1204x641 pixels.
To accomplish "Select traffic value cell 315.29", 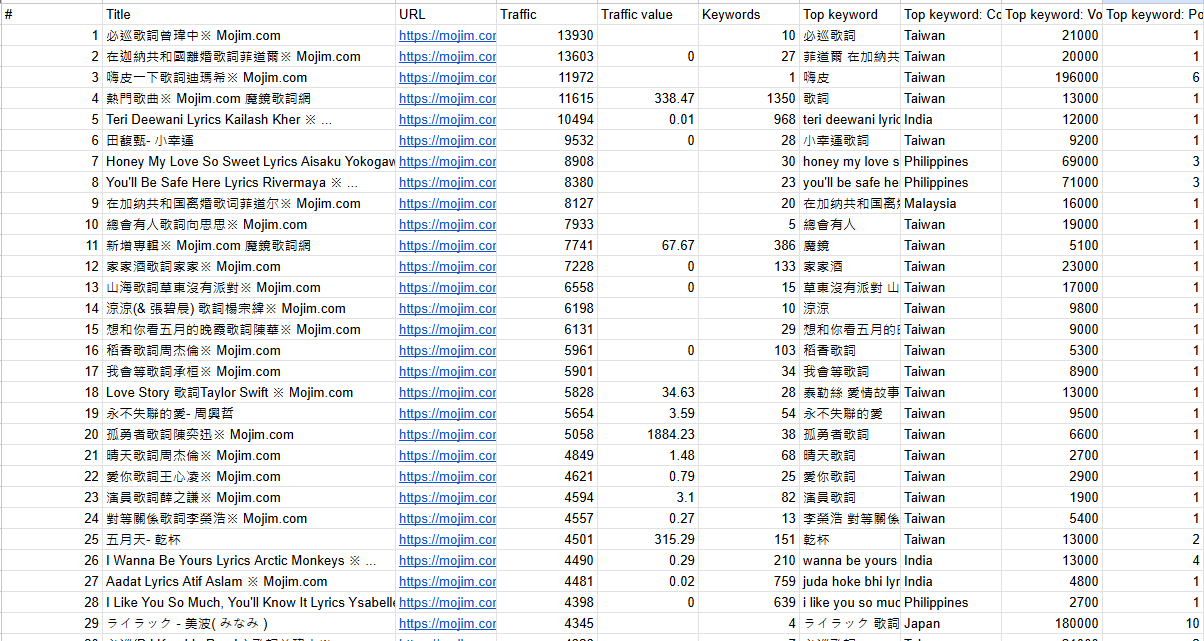I will pyautogui.click(x=648, y=539).
